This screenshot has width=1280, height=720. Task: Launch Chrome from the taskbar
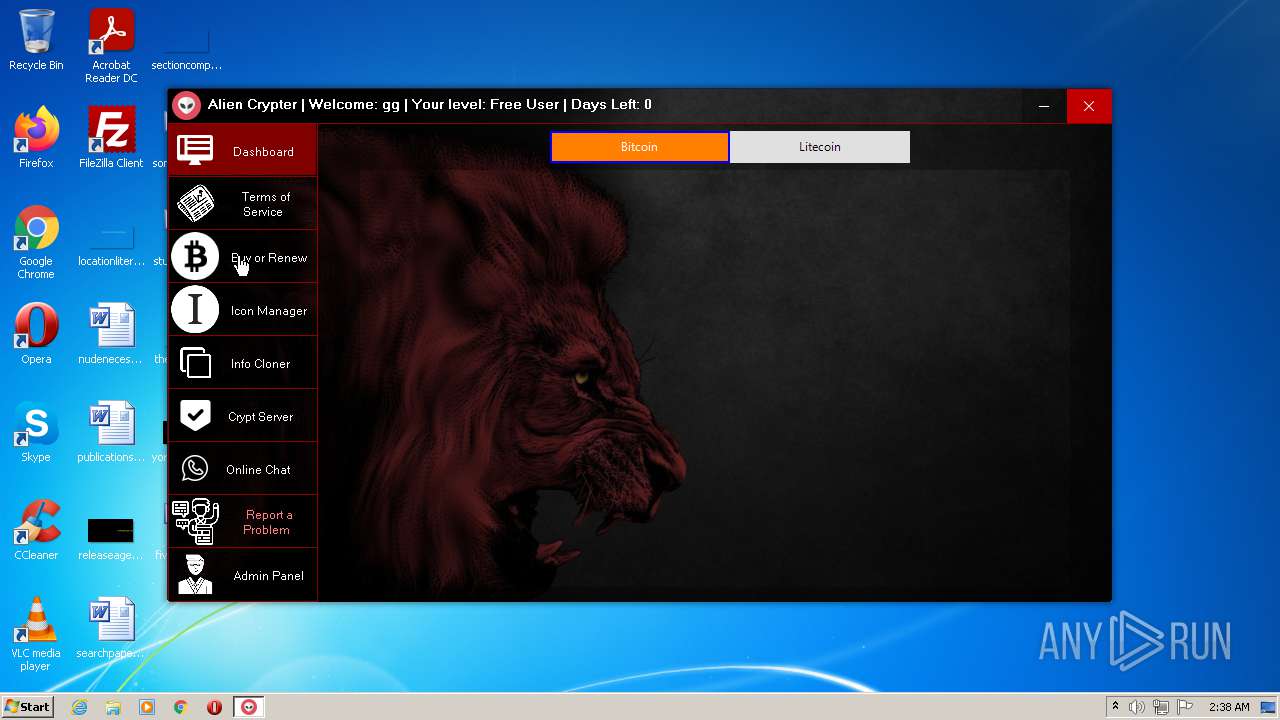pyautogui.click(x=180, y=707)
